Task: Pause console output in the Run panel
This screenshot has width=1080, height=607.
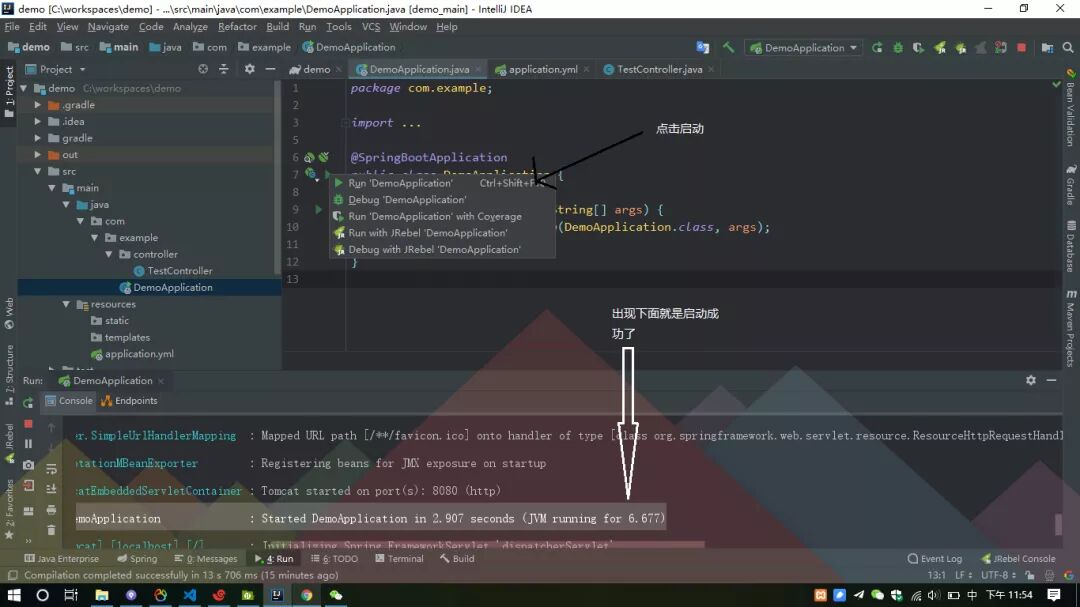Action: (28, 444)
